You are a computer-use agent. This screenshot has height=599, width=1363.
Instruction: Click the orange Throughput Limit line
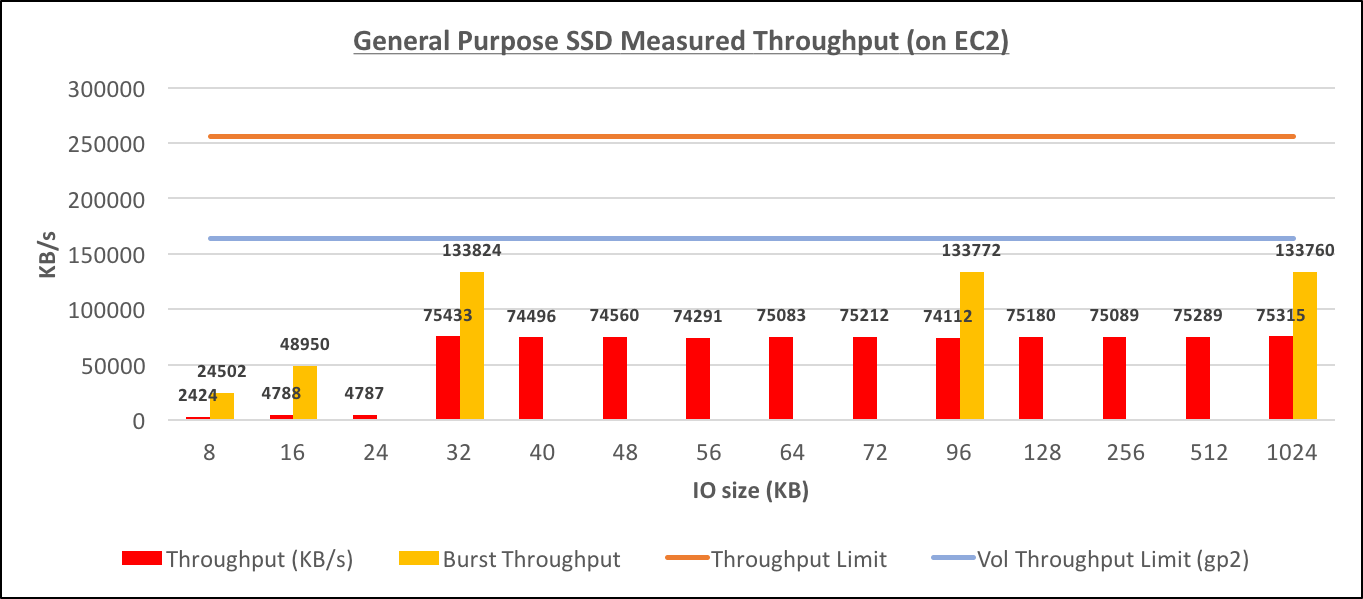[x=750, y=136]
